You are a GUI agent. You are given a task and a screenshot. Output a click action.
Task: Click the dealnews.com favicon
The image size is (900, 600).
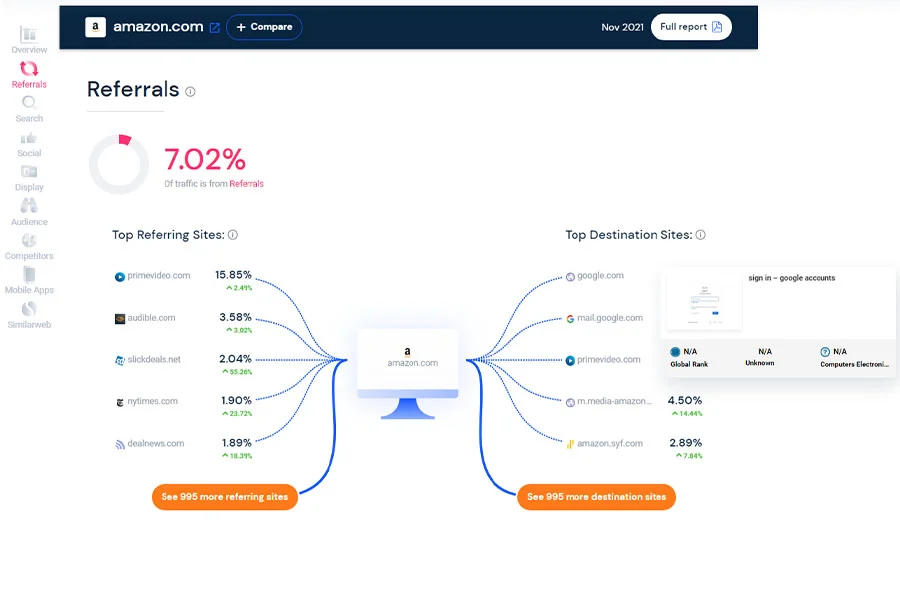click(120, 444)
